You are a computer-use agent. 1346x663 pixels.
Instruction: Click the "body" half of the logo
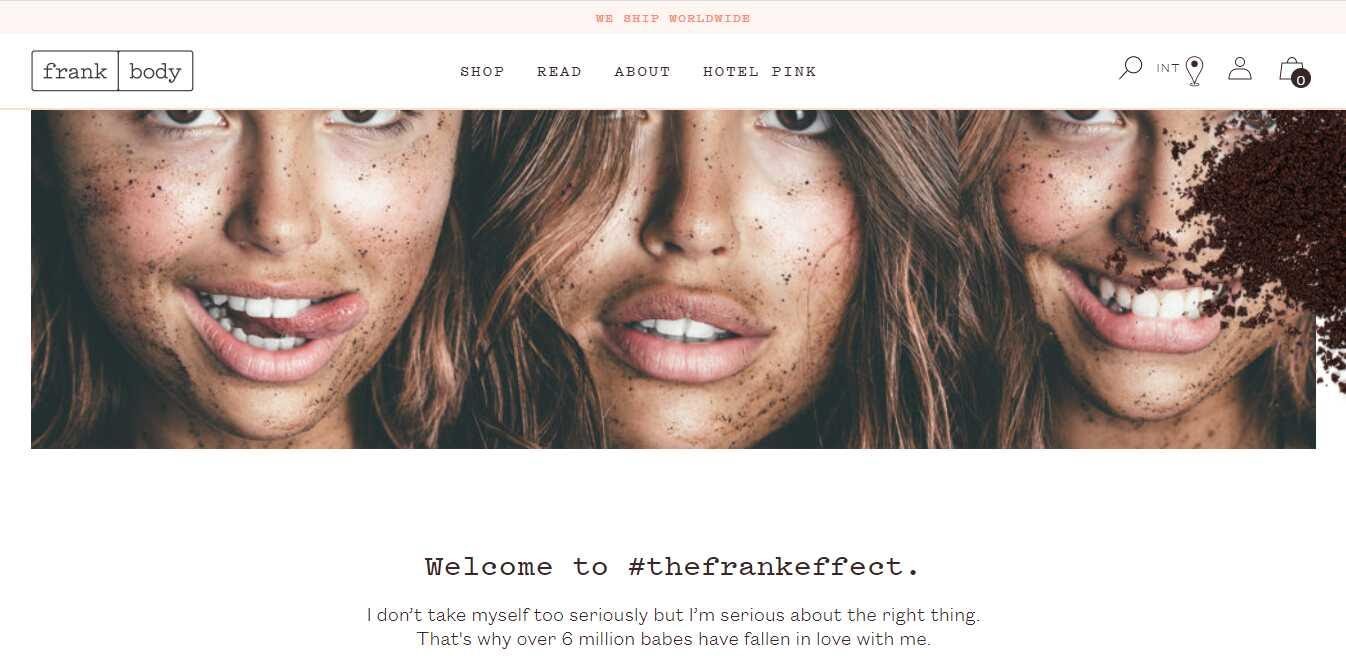coord(156,71)
